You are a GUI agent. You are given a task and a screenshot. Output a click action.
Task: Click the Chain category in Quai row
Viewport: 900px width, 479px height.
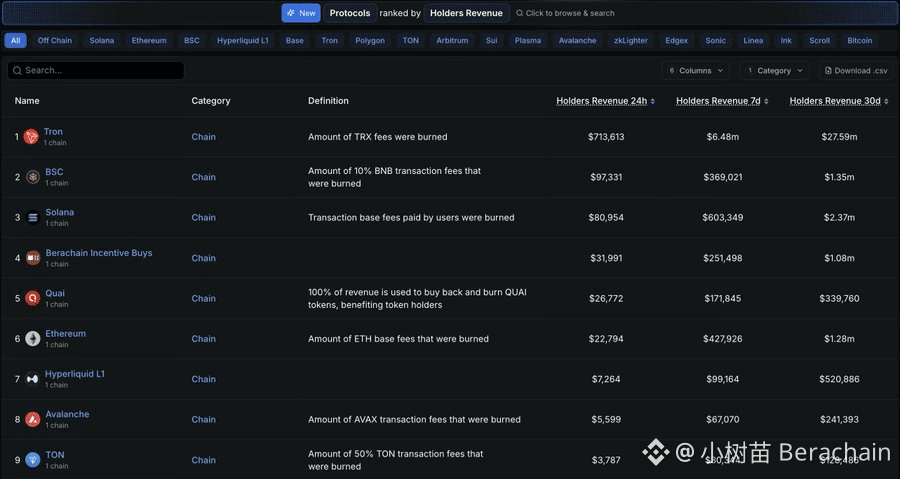click(x=203, y=298)
